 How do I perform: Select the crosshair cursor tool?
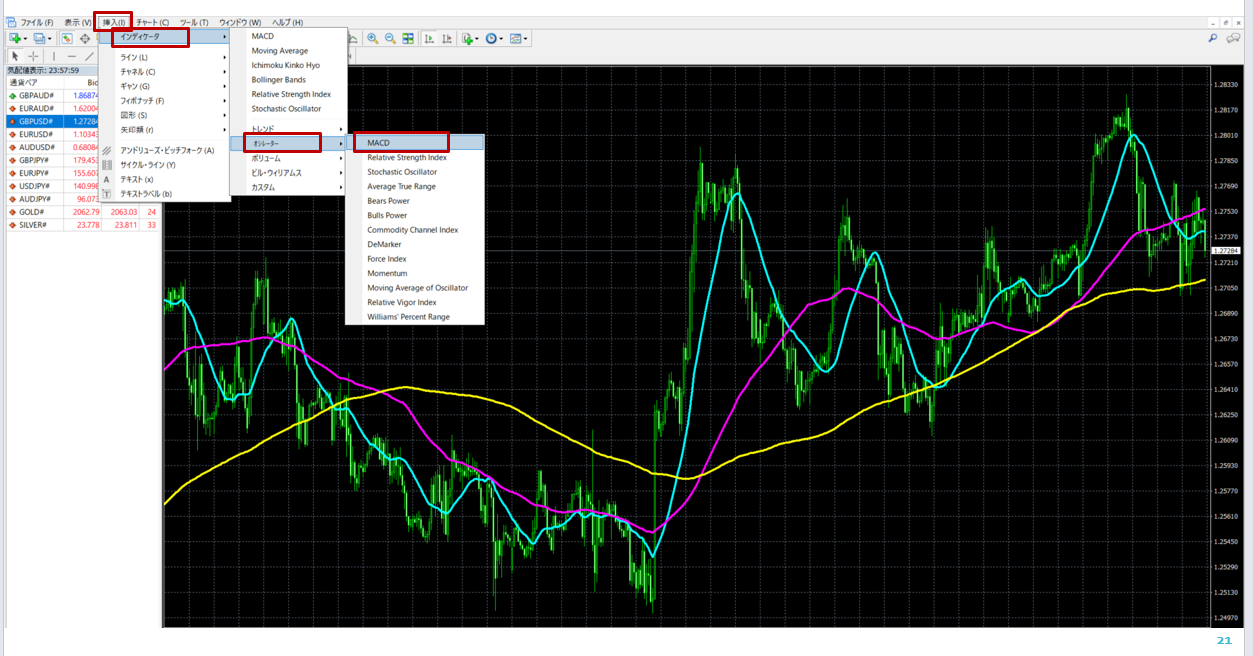33,56
